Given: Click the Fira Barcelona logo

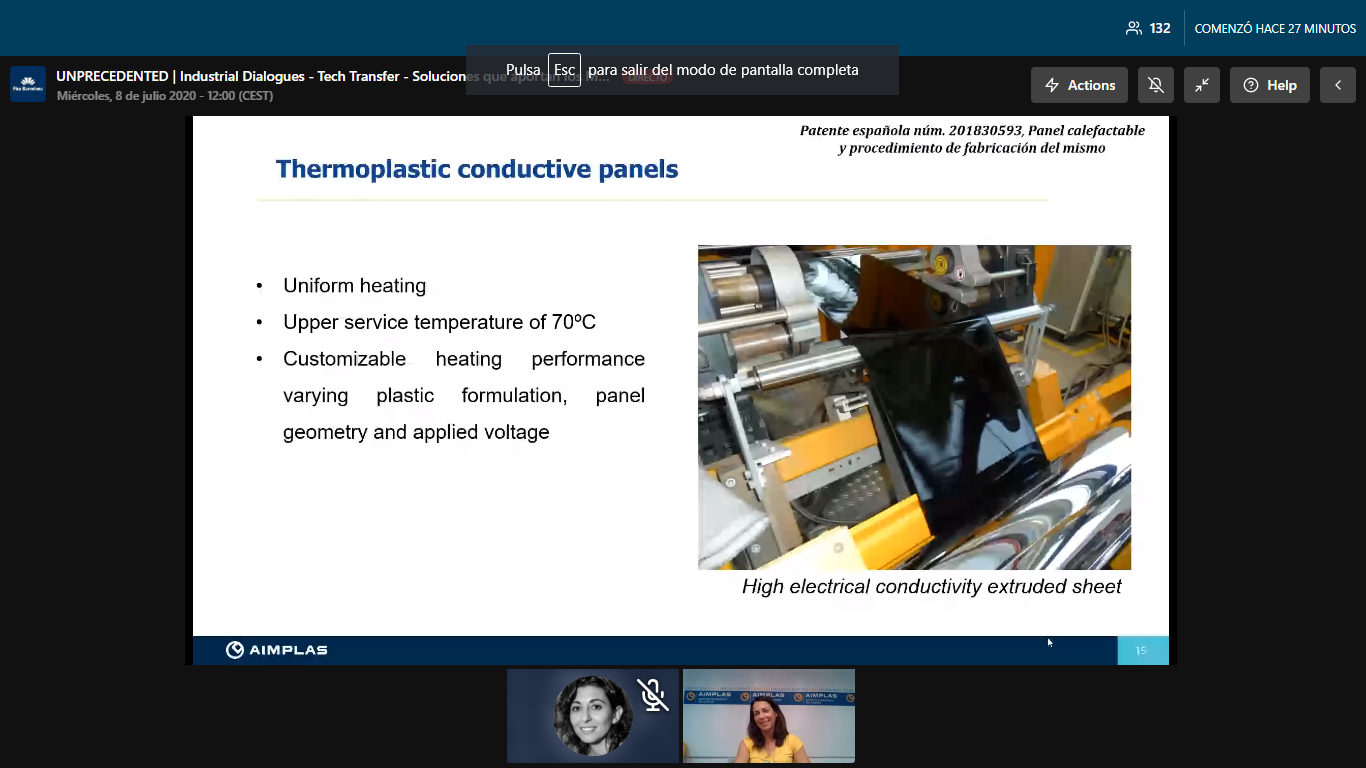Looking at the screenshot, I should (28, 85).
